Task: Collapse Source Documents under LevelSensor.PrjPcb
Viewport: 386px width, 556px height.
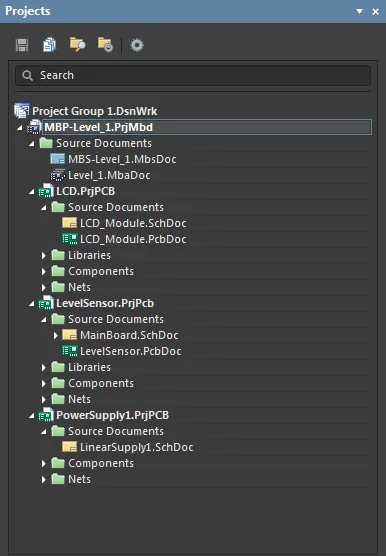Action: [x=44, y=320]
